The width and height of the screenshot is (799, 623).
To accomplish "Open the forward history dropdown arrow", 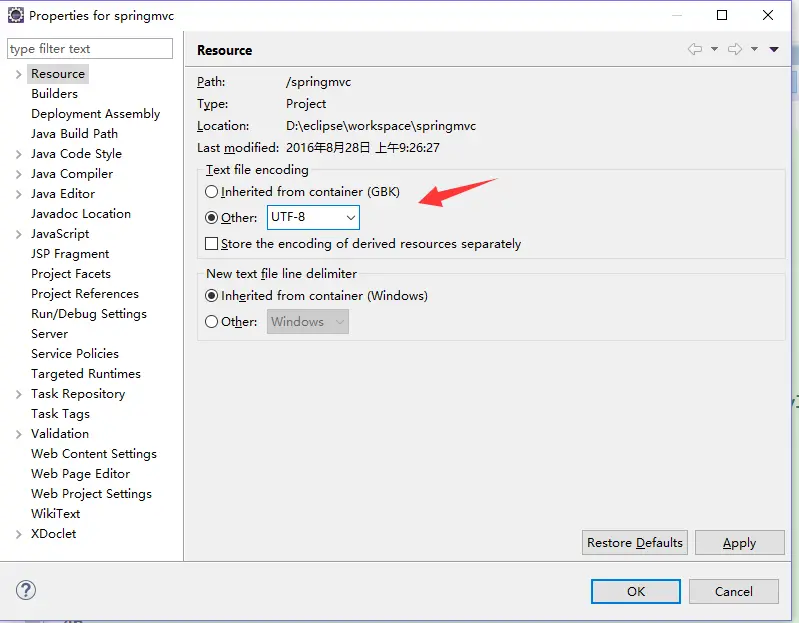I will click(754, 49).
